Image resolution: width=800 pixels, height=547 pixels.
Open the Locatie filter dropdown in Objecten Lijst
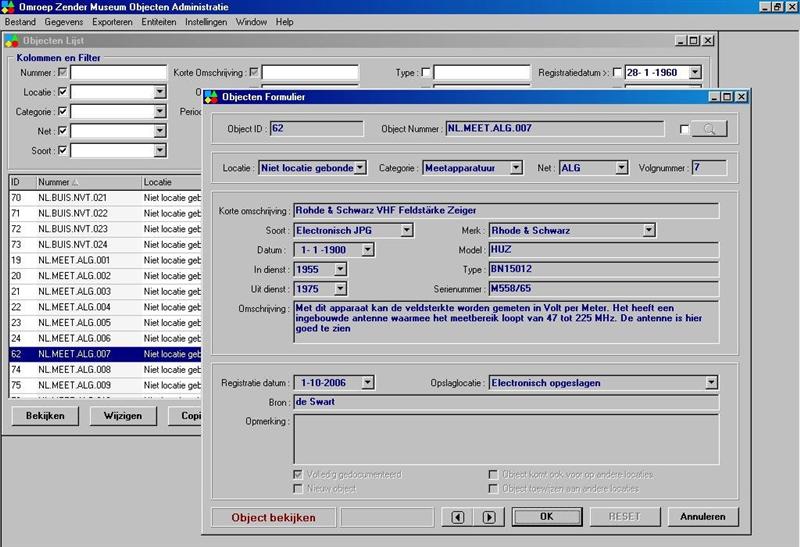160,92
